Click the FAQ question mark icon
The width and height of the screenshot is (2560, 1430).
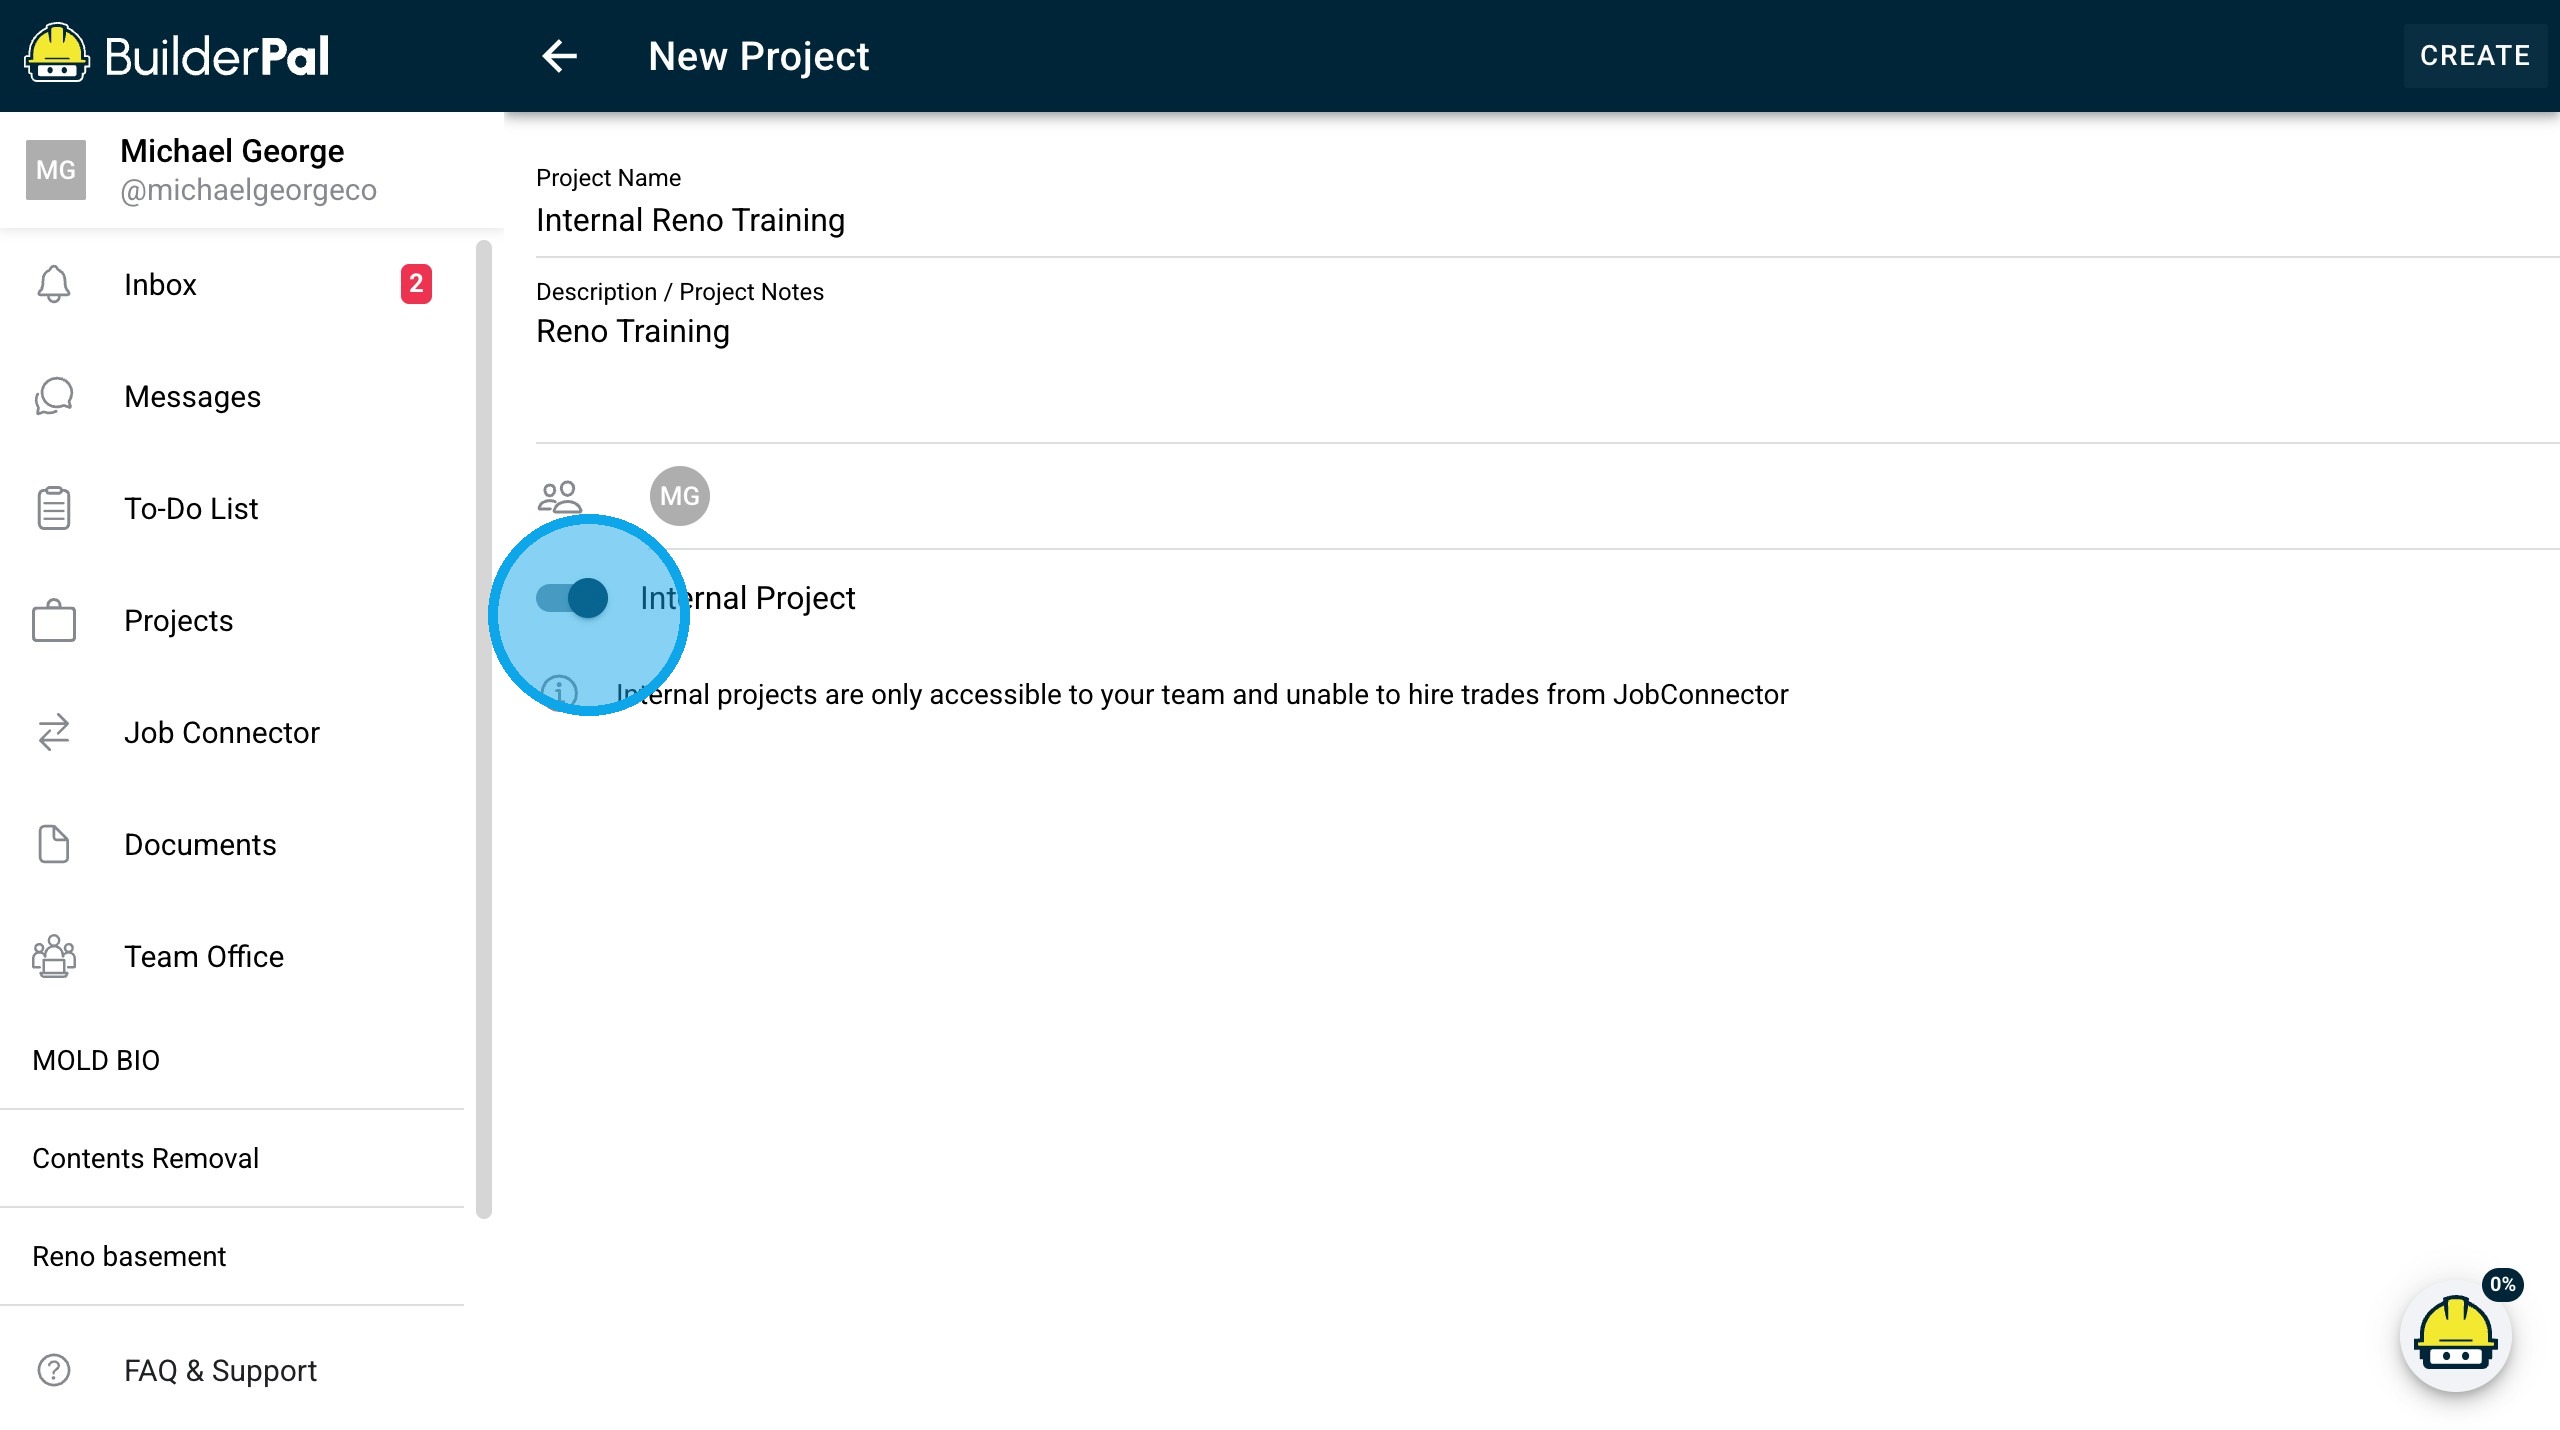(x=54, y=1370)
